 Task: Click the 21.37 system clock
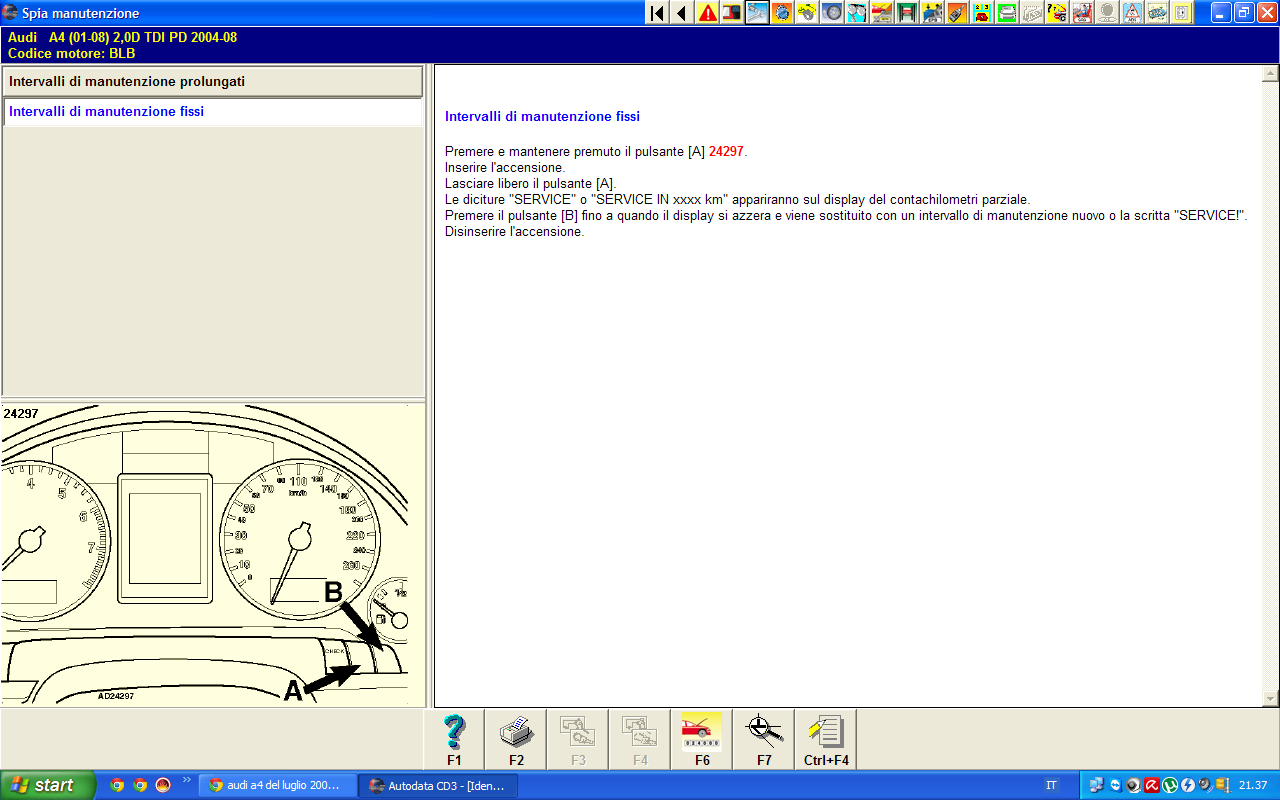pyautogui.click(x=1253, y=785)
